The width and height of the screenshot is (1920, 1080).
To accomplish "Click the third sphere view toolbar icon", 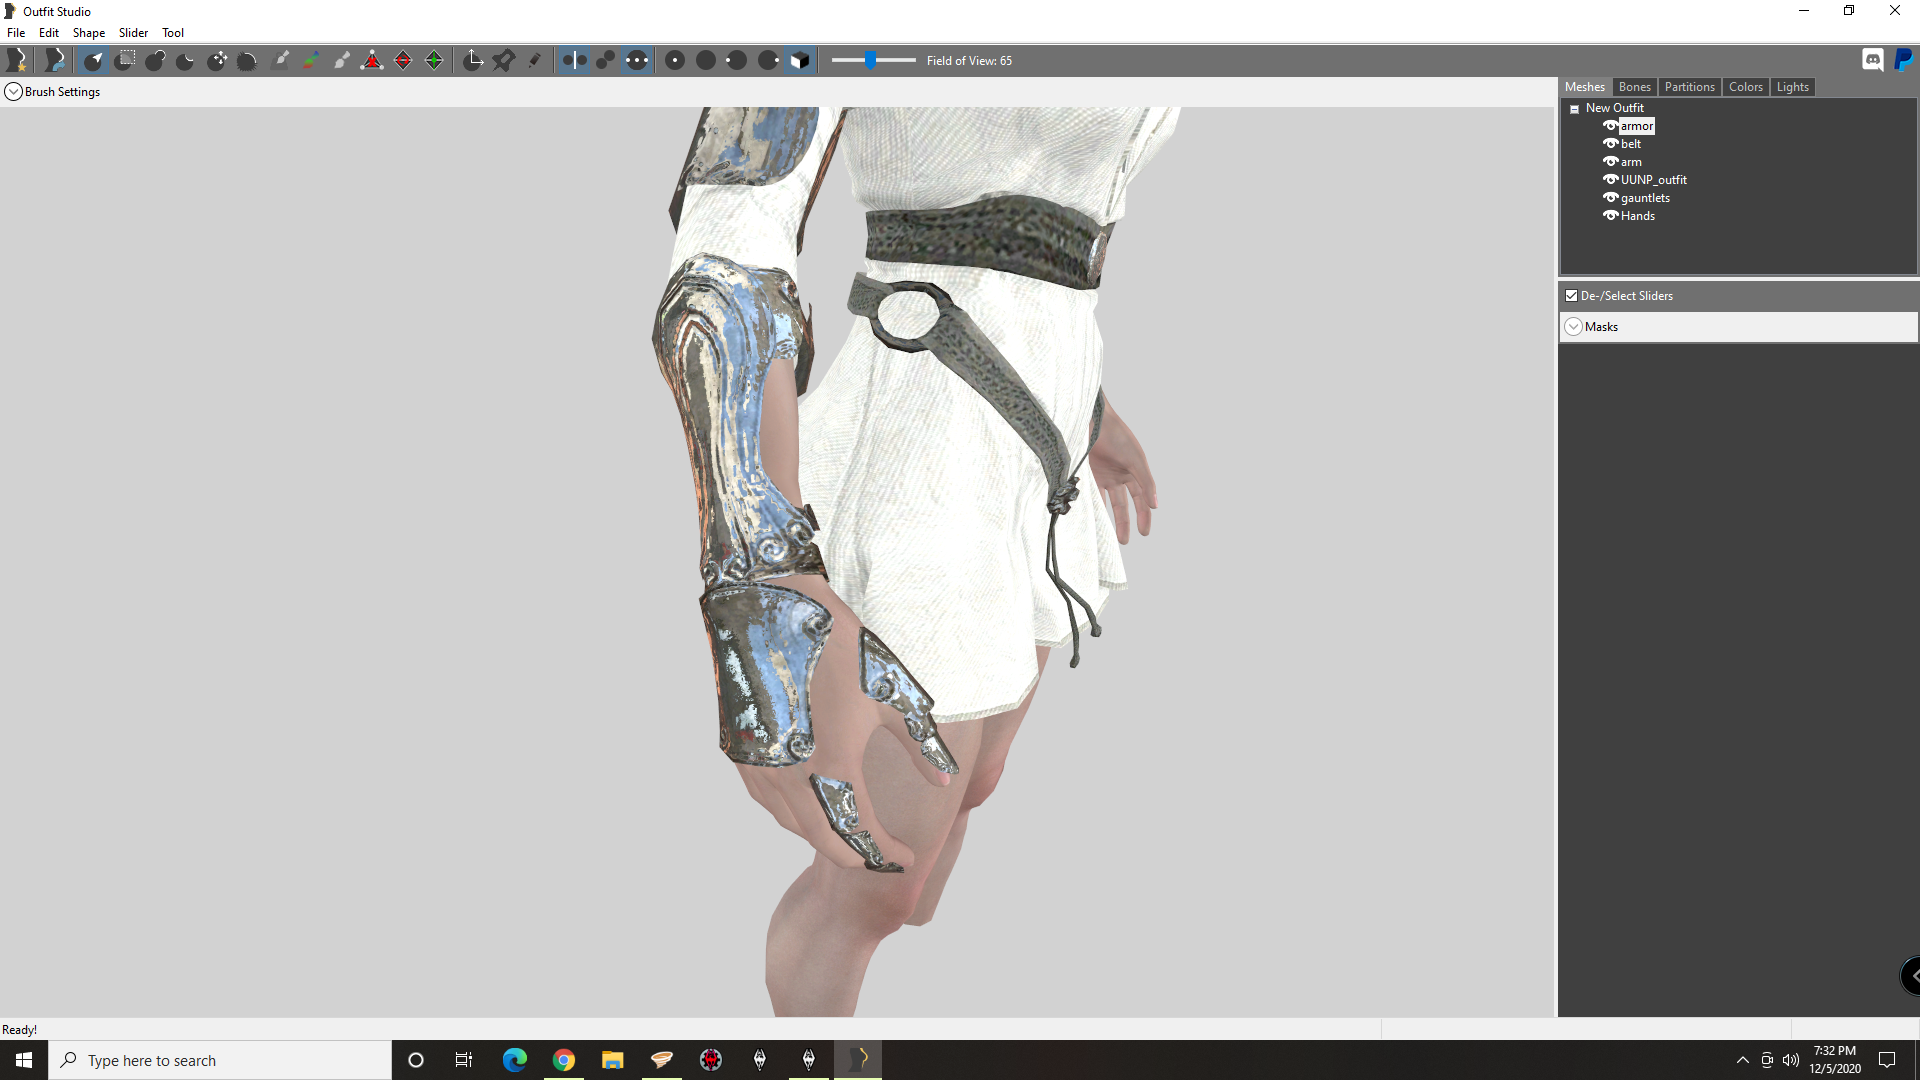I will tap(737, 61).
